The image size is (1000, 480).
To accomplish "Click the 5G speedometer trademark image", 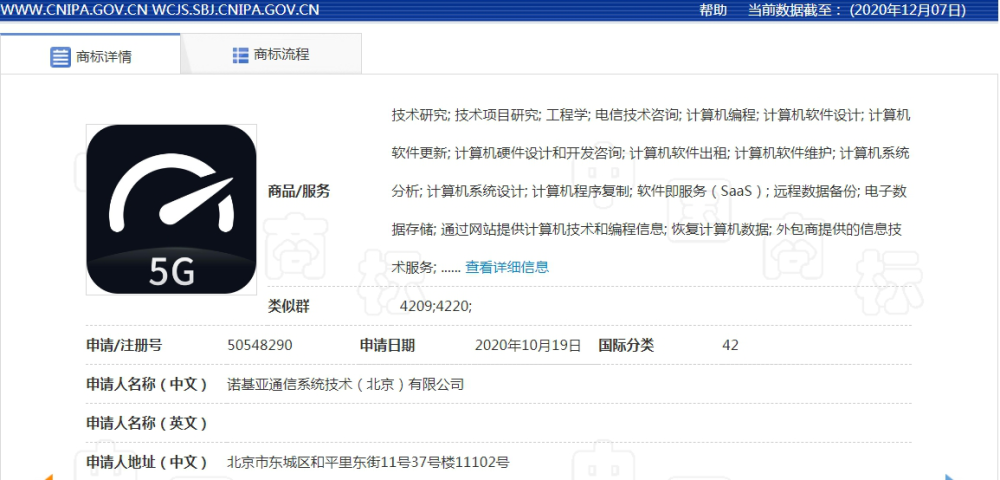I will pos(172,210).
